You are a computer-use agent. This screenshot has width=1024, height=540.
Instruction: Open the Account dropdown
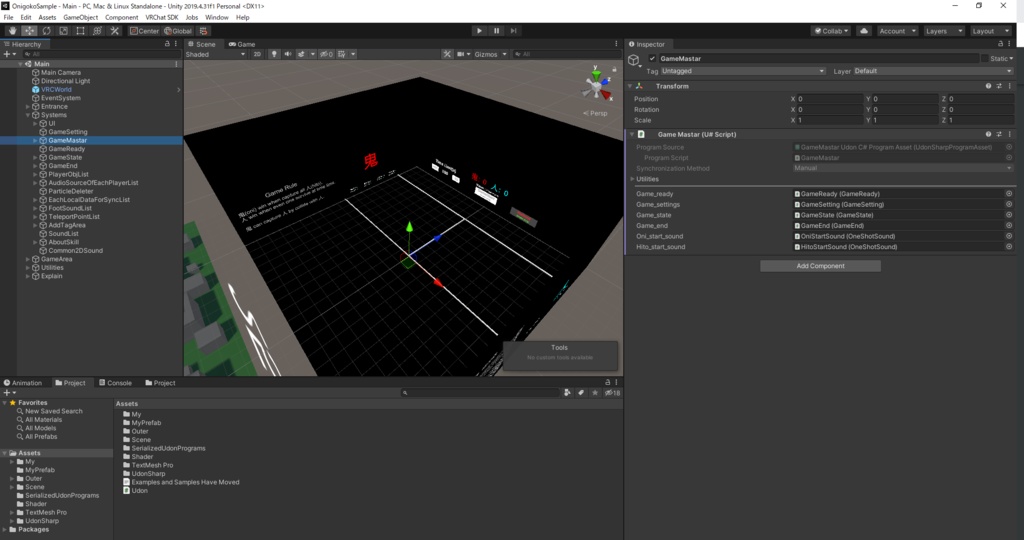point(897,31)
